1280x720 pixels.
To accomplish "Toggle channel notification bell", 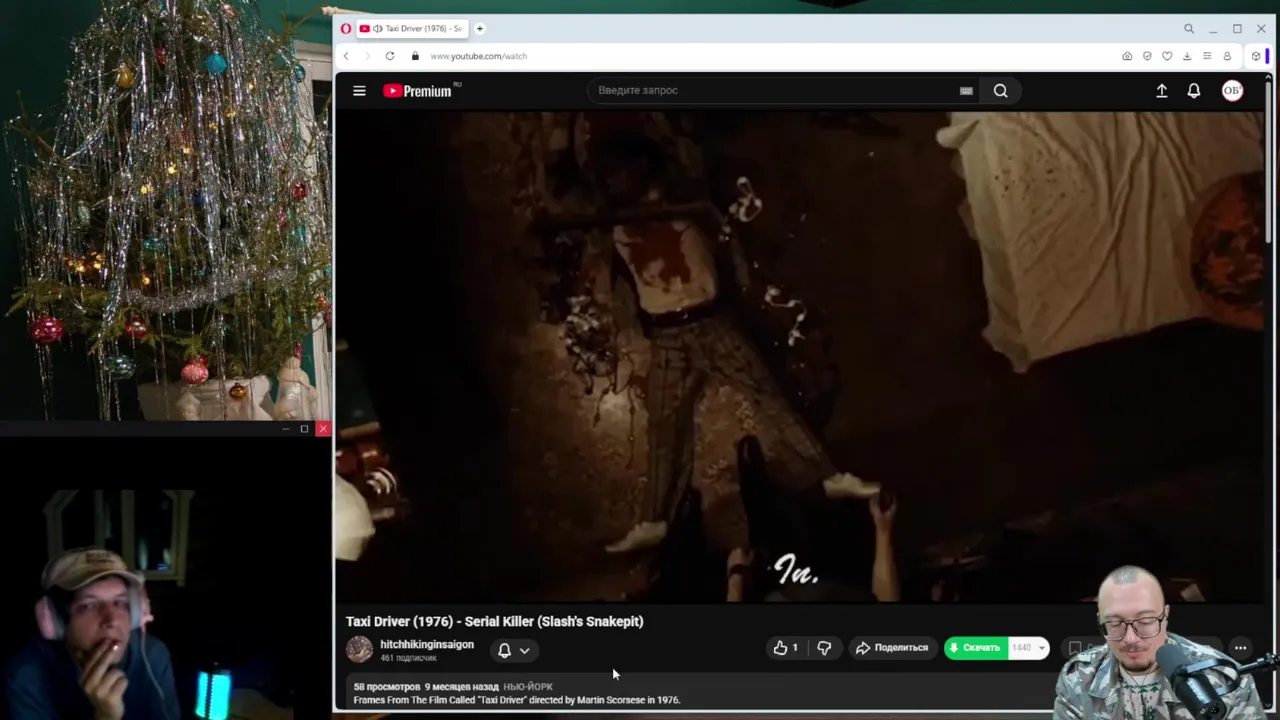I will coord(505,650).
